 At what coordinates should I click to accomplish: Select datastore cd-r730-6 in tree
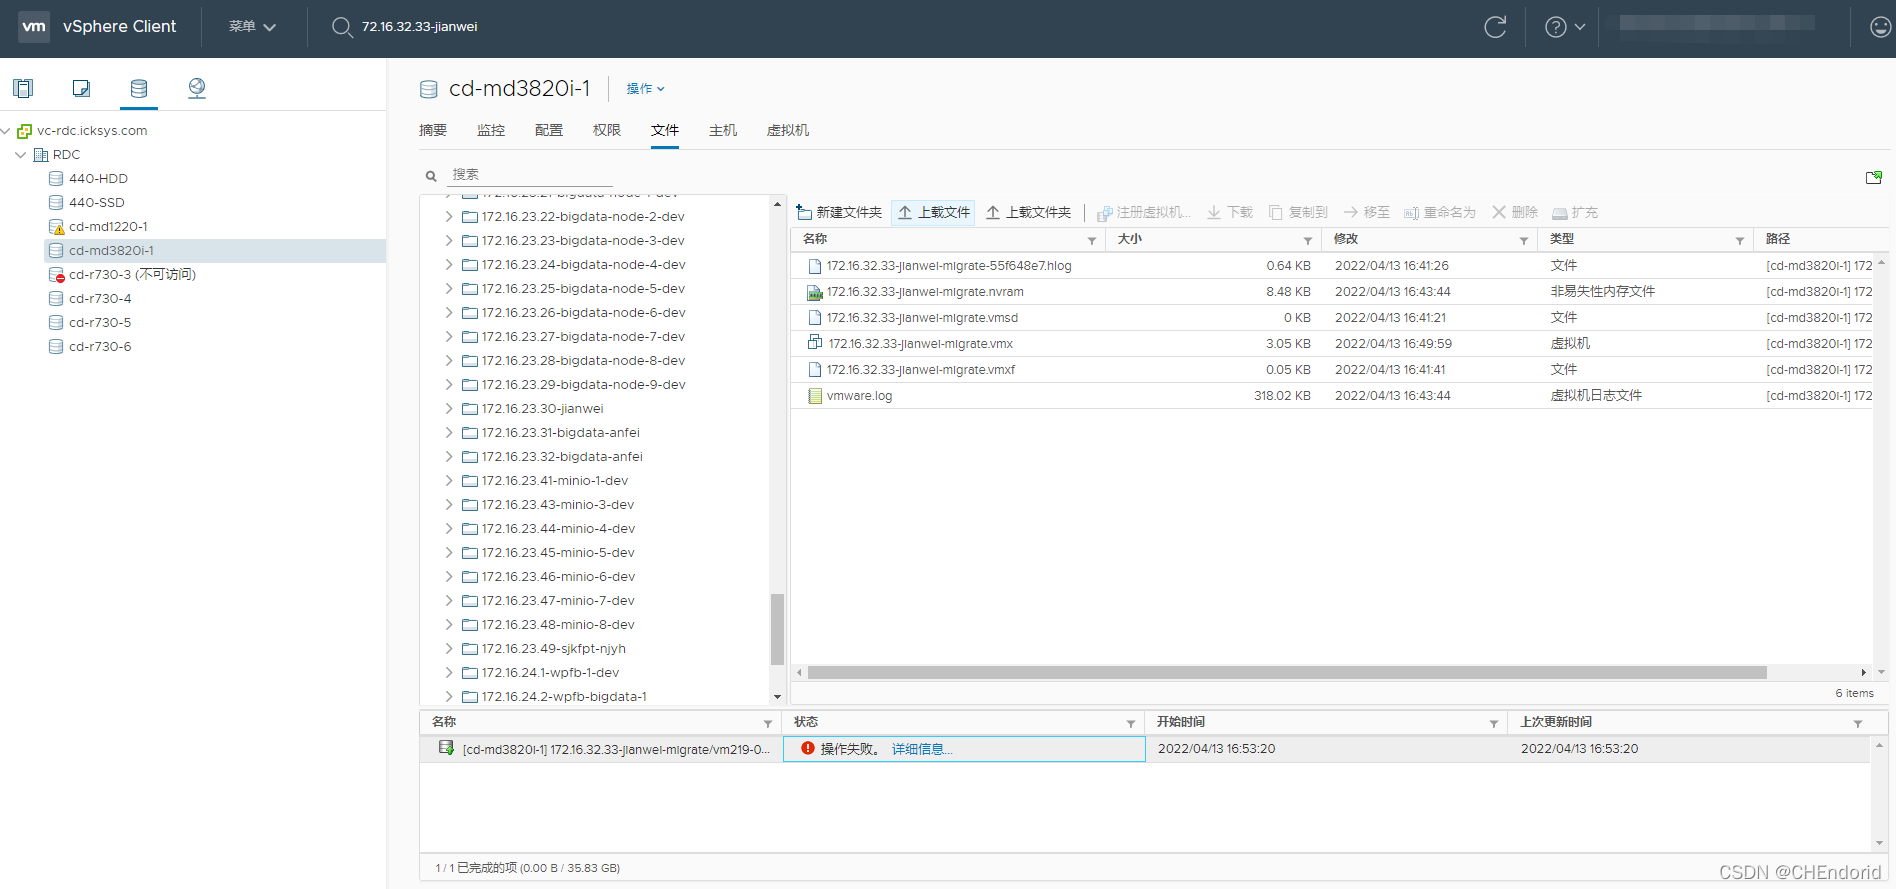100,347
